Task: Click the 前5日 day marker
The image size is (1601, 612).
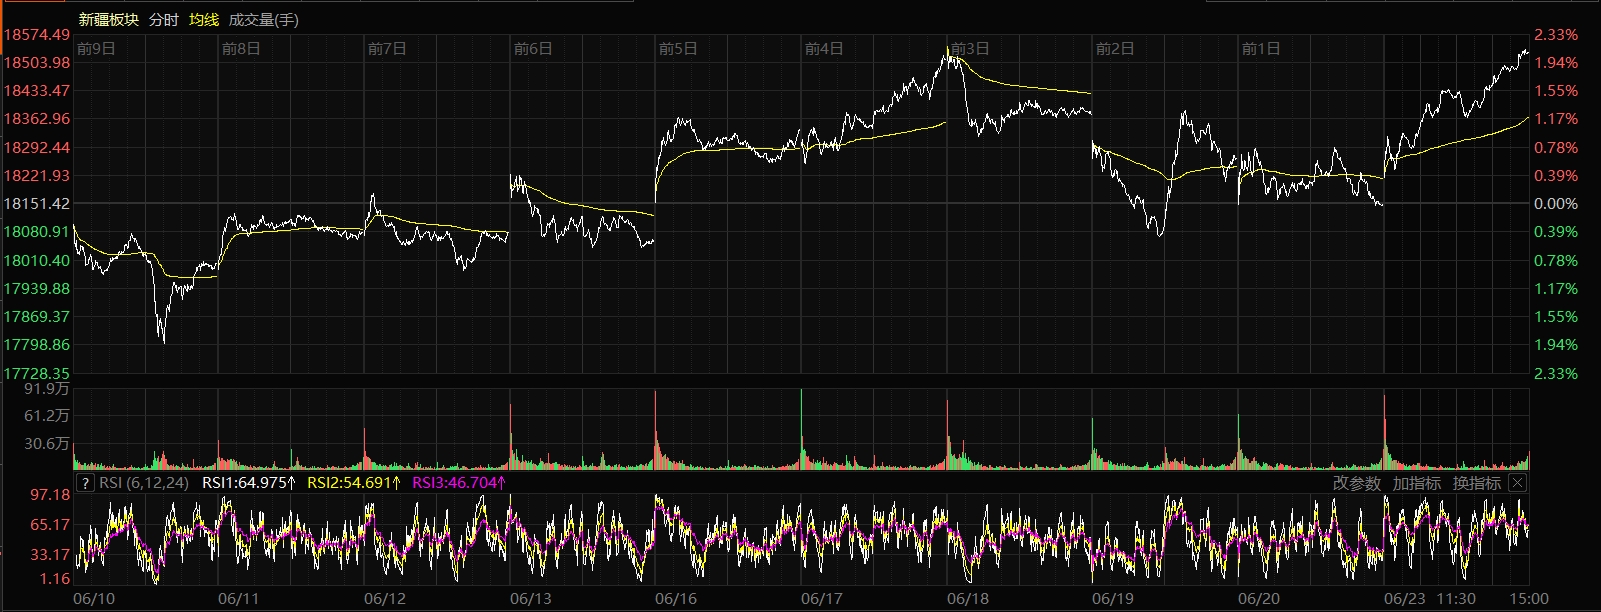Action: [678, 48]
